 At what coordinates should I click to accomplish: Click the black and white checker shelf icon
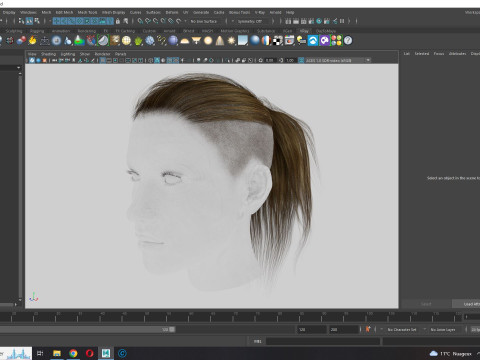(278, 41)
